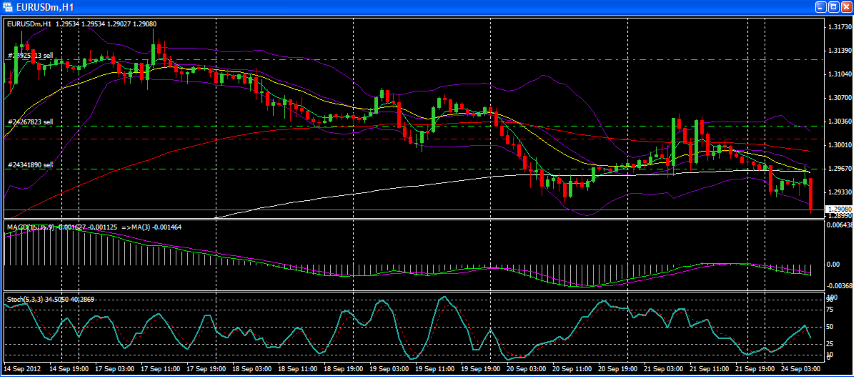The height and width of the screenshot is (377, 854).
Task: Click the 0.00 level on MACD scale
Action: (x=834, y=265)
